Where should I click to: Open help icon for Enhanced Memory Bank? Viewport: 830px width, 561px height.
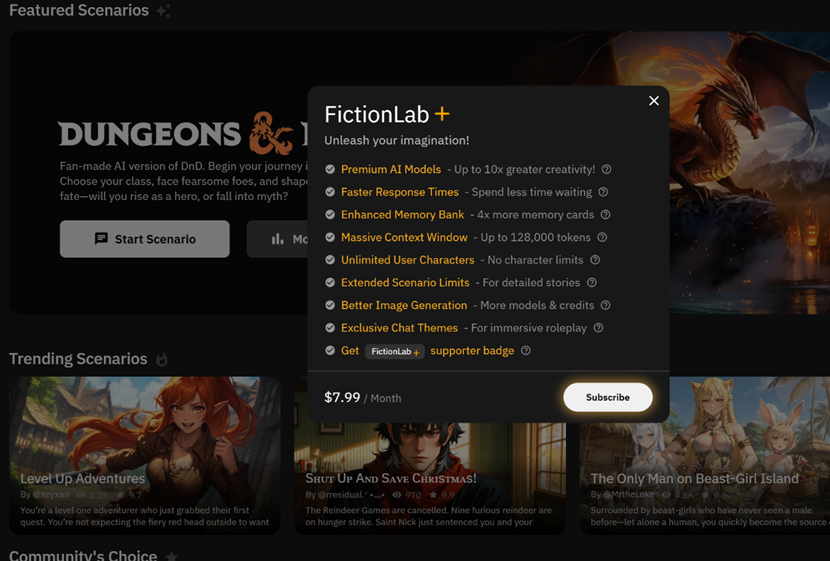click(x=606, y=214)
